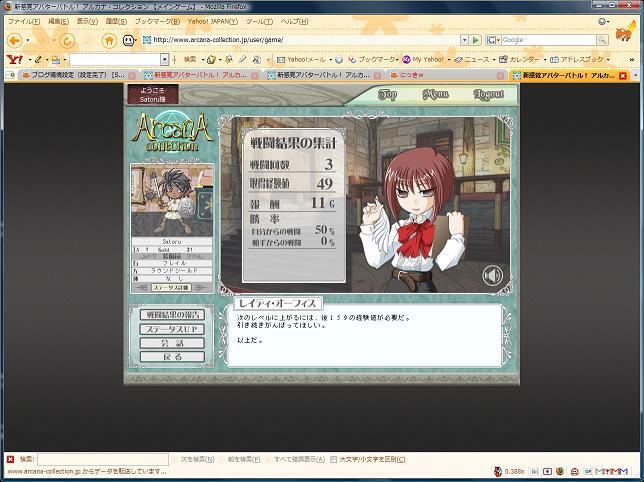Viewport: 644px width, 482px height.
Task: Toggle the 大文字/小文字を区別 checkbox
Action: pos(334,459)
